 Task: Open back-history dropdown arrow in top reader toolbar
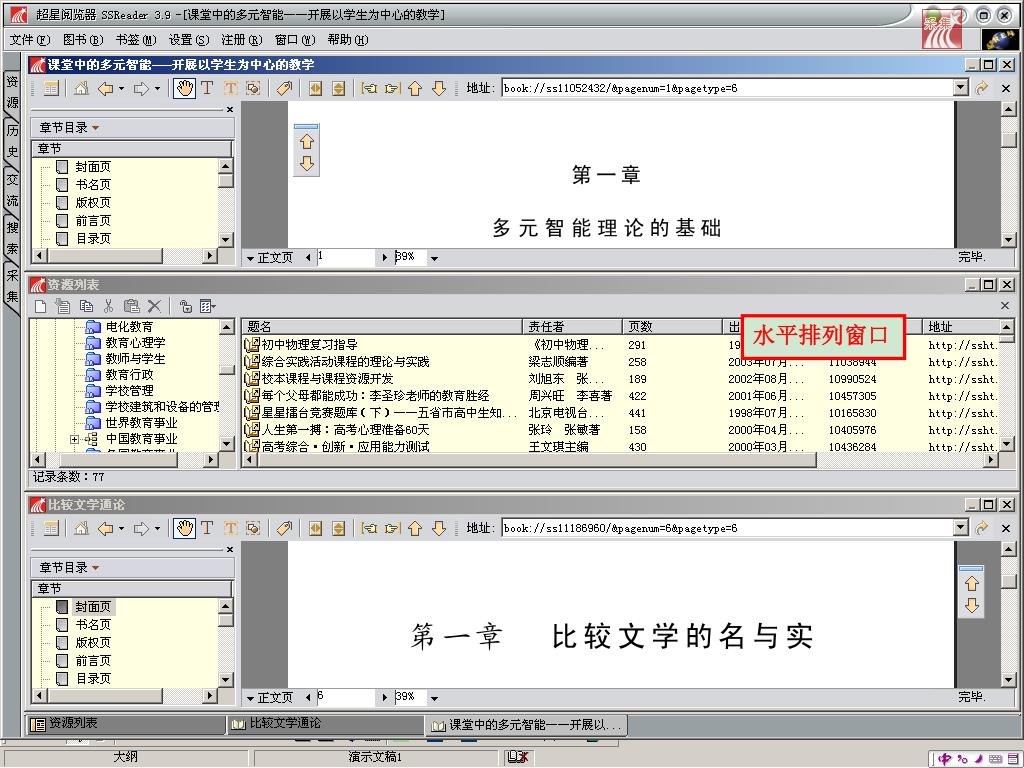[121, 89]
